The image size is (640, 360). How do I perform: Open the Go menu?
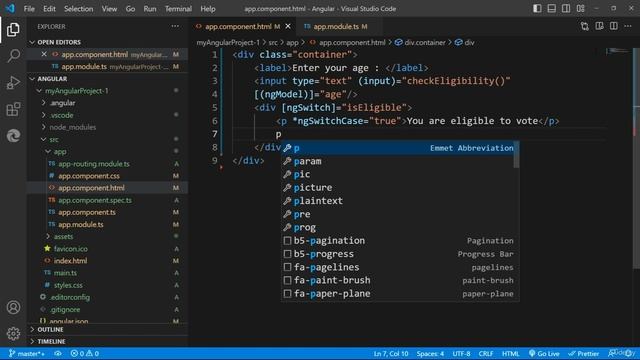(x=130, y=9)
